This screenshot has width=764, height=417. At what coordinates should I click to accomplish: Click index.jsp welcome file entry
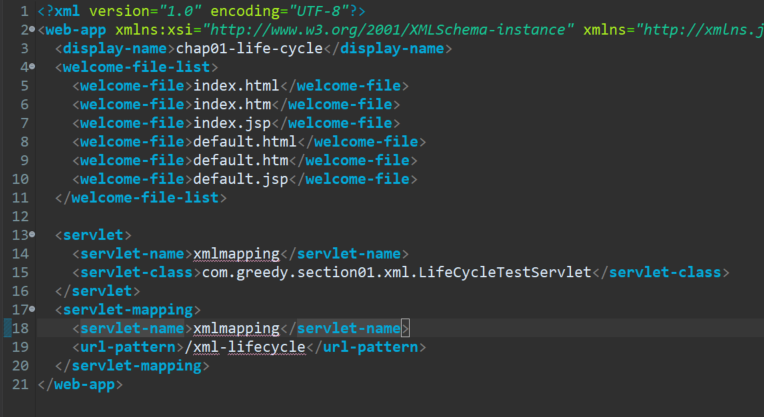tap(232, 123)
